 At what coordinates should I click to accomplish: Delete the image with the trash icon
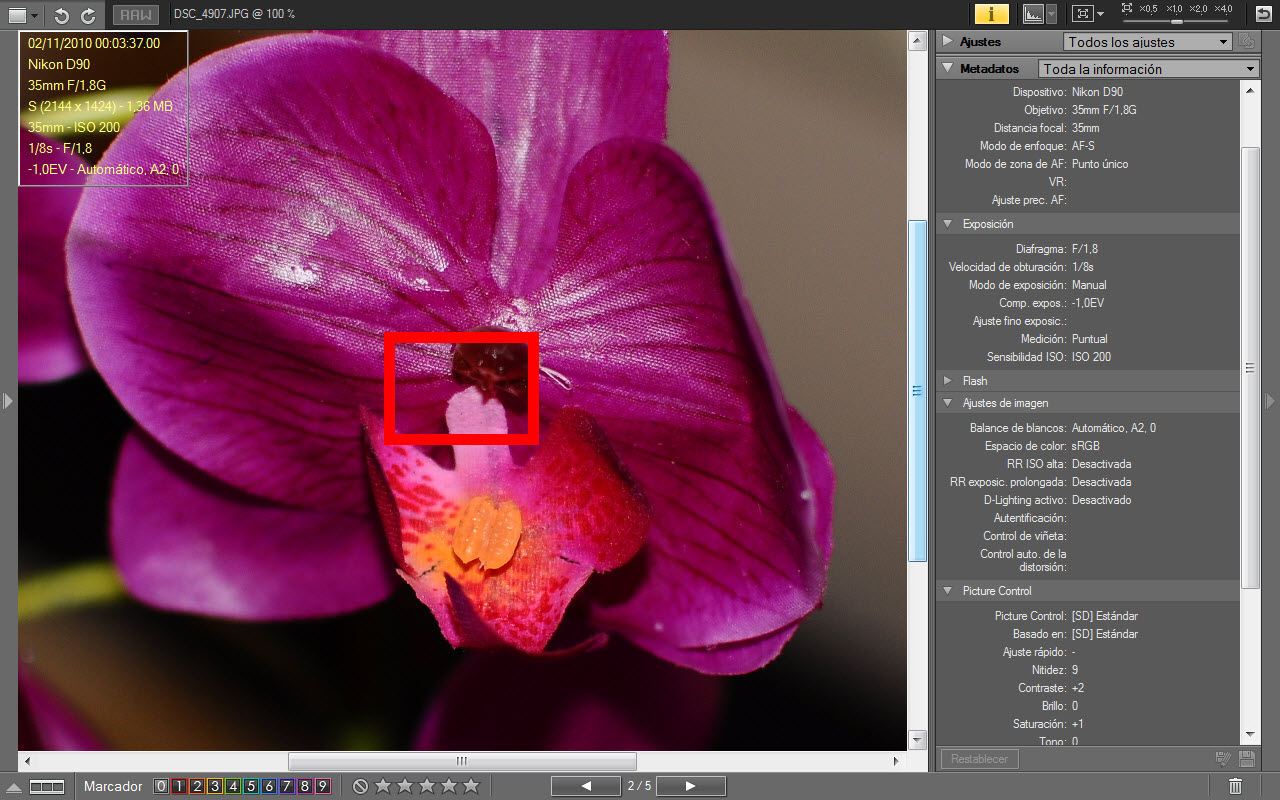1236,786
